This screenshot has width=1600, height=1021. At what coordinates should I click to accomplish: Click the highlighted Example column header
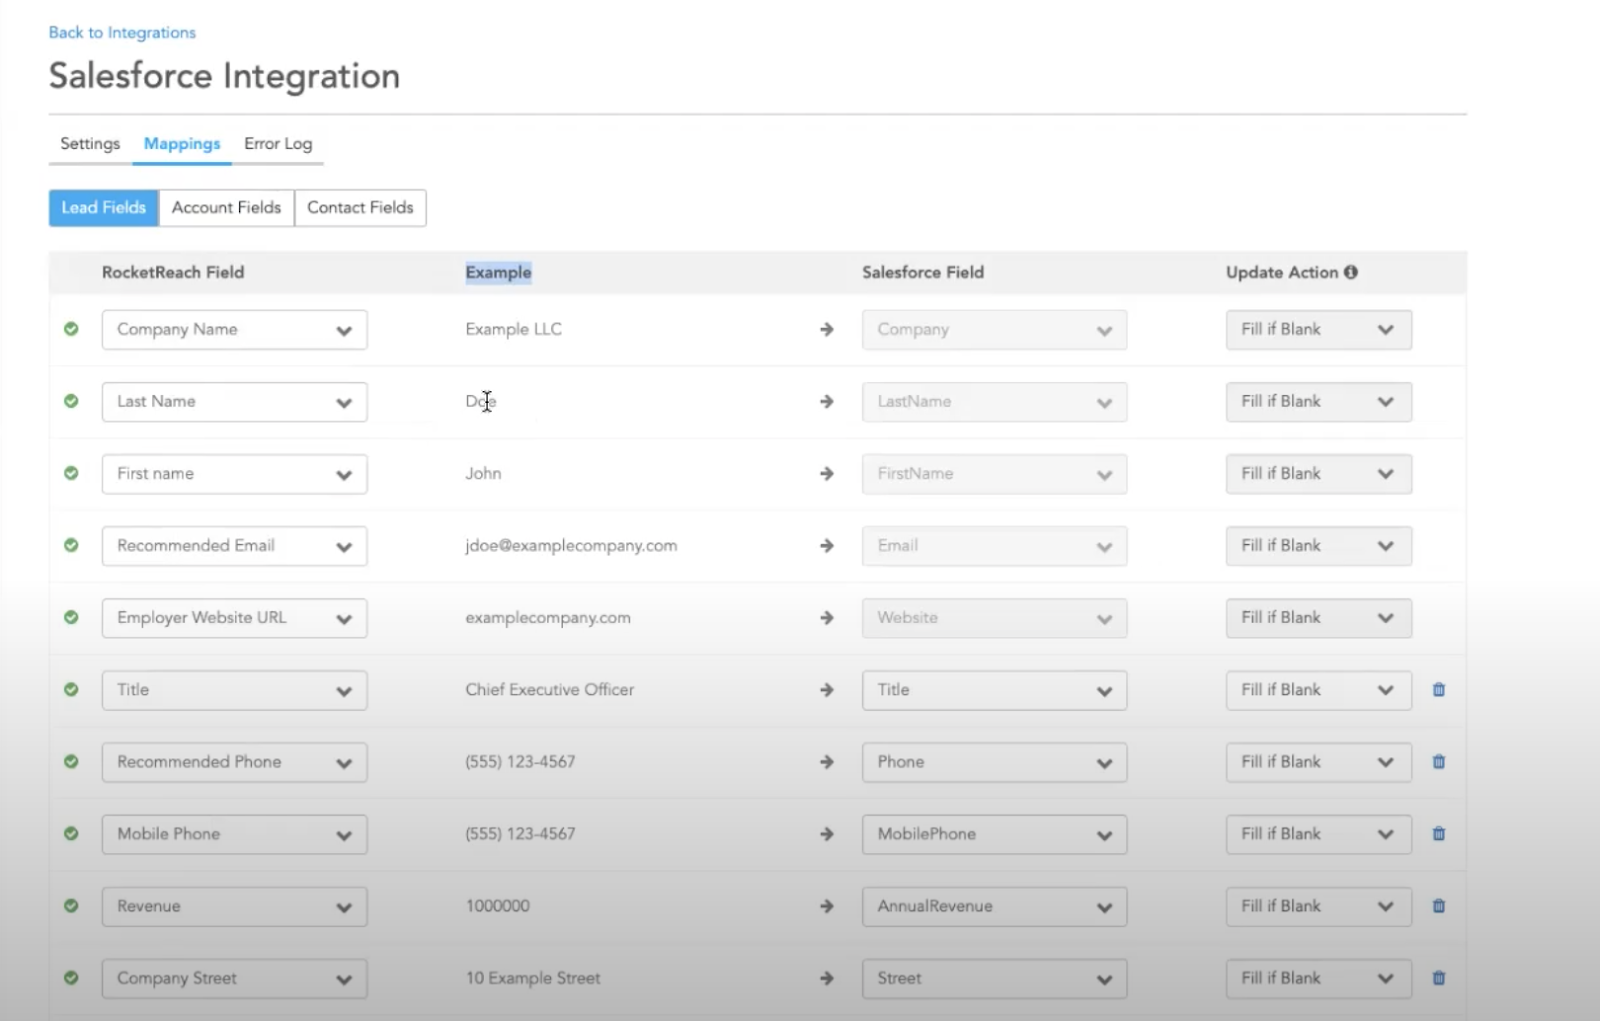498,271
